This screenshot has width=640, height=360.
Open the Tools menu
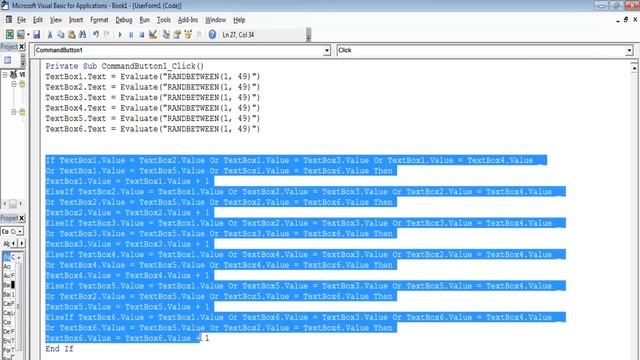tap(164, 20)
